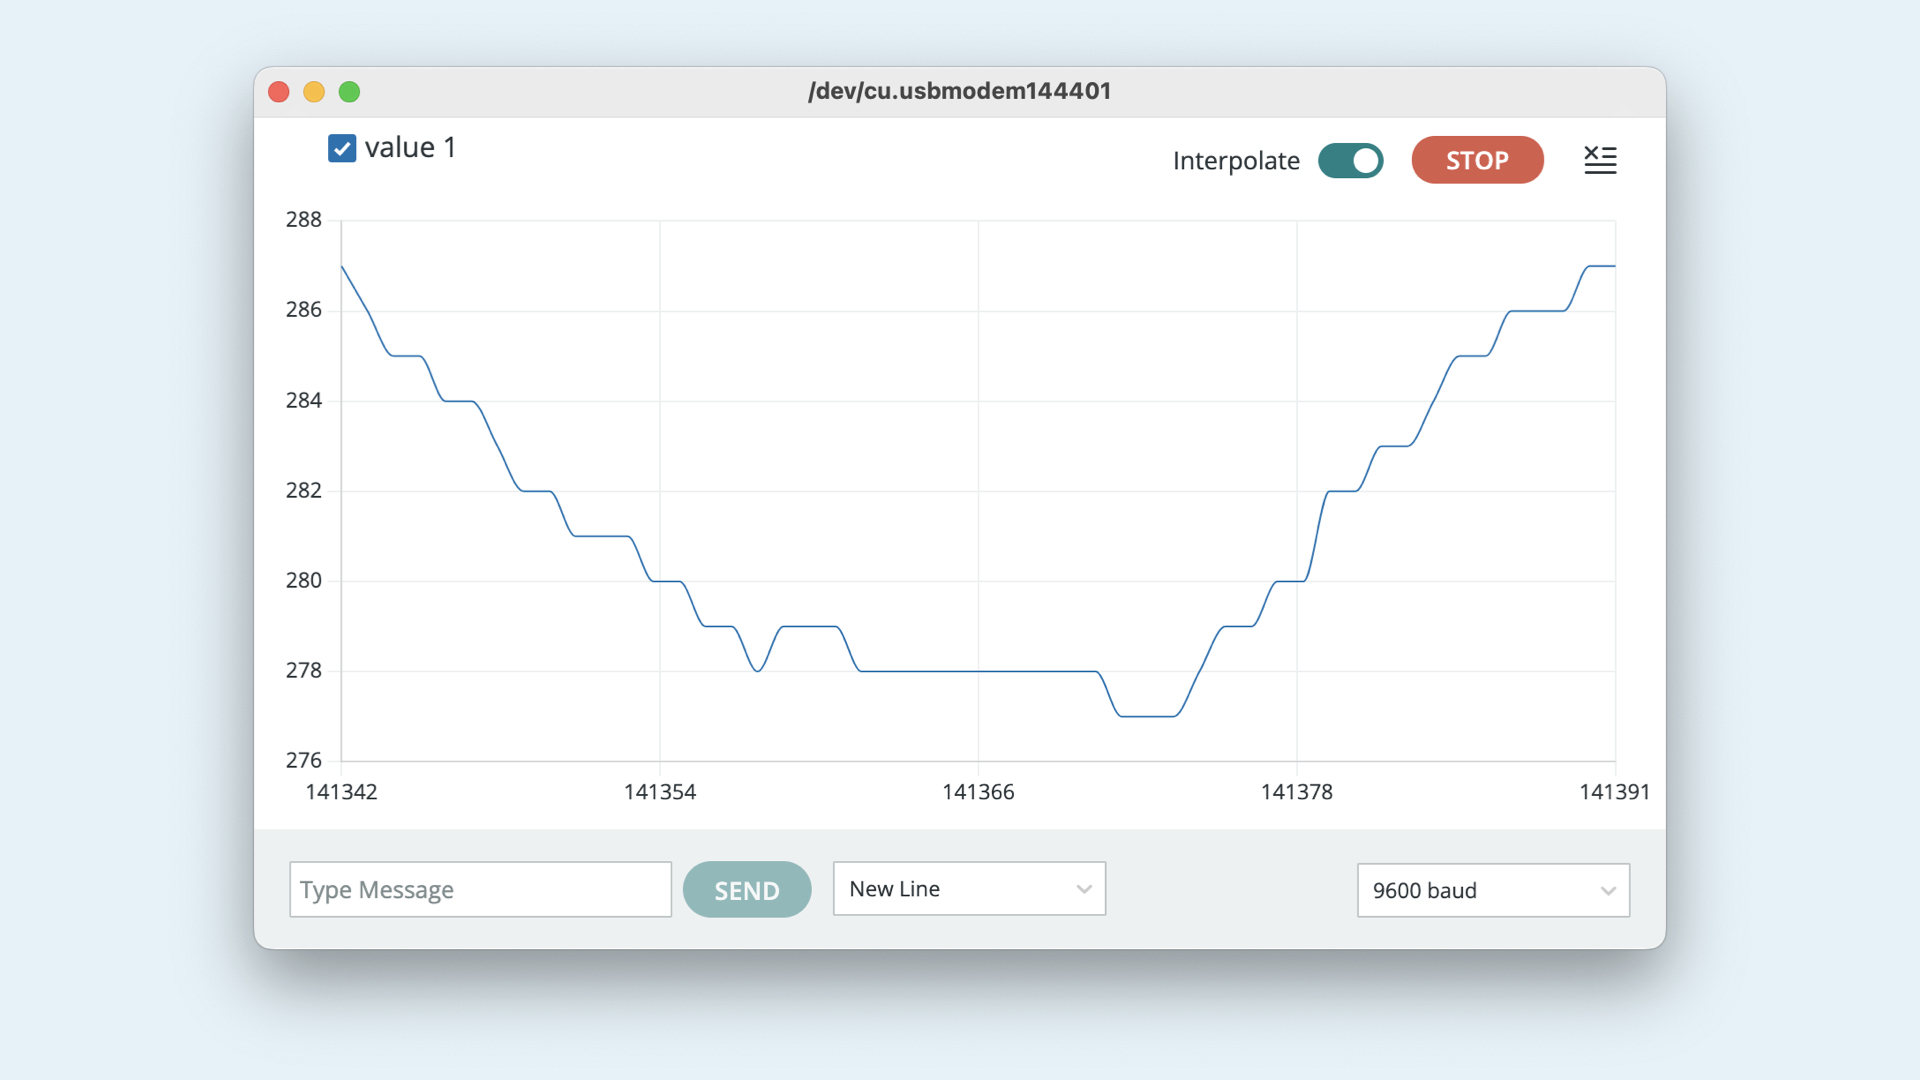Image resolution: width=1920 pixels, height=1080 pixels.
Task: Click y-axis label 288
Action: [304, 220]
